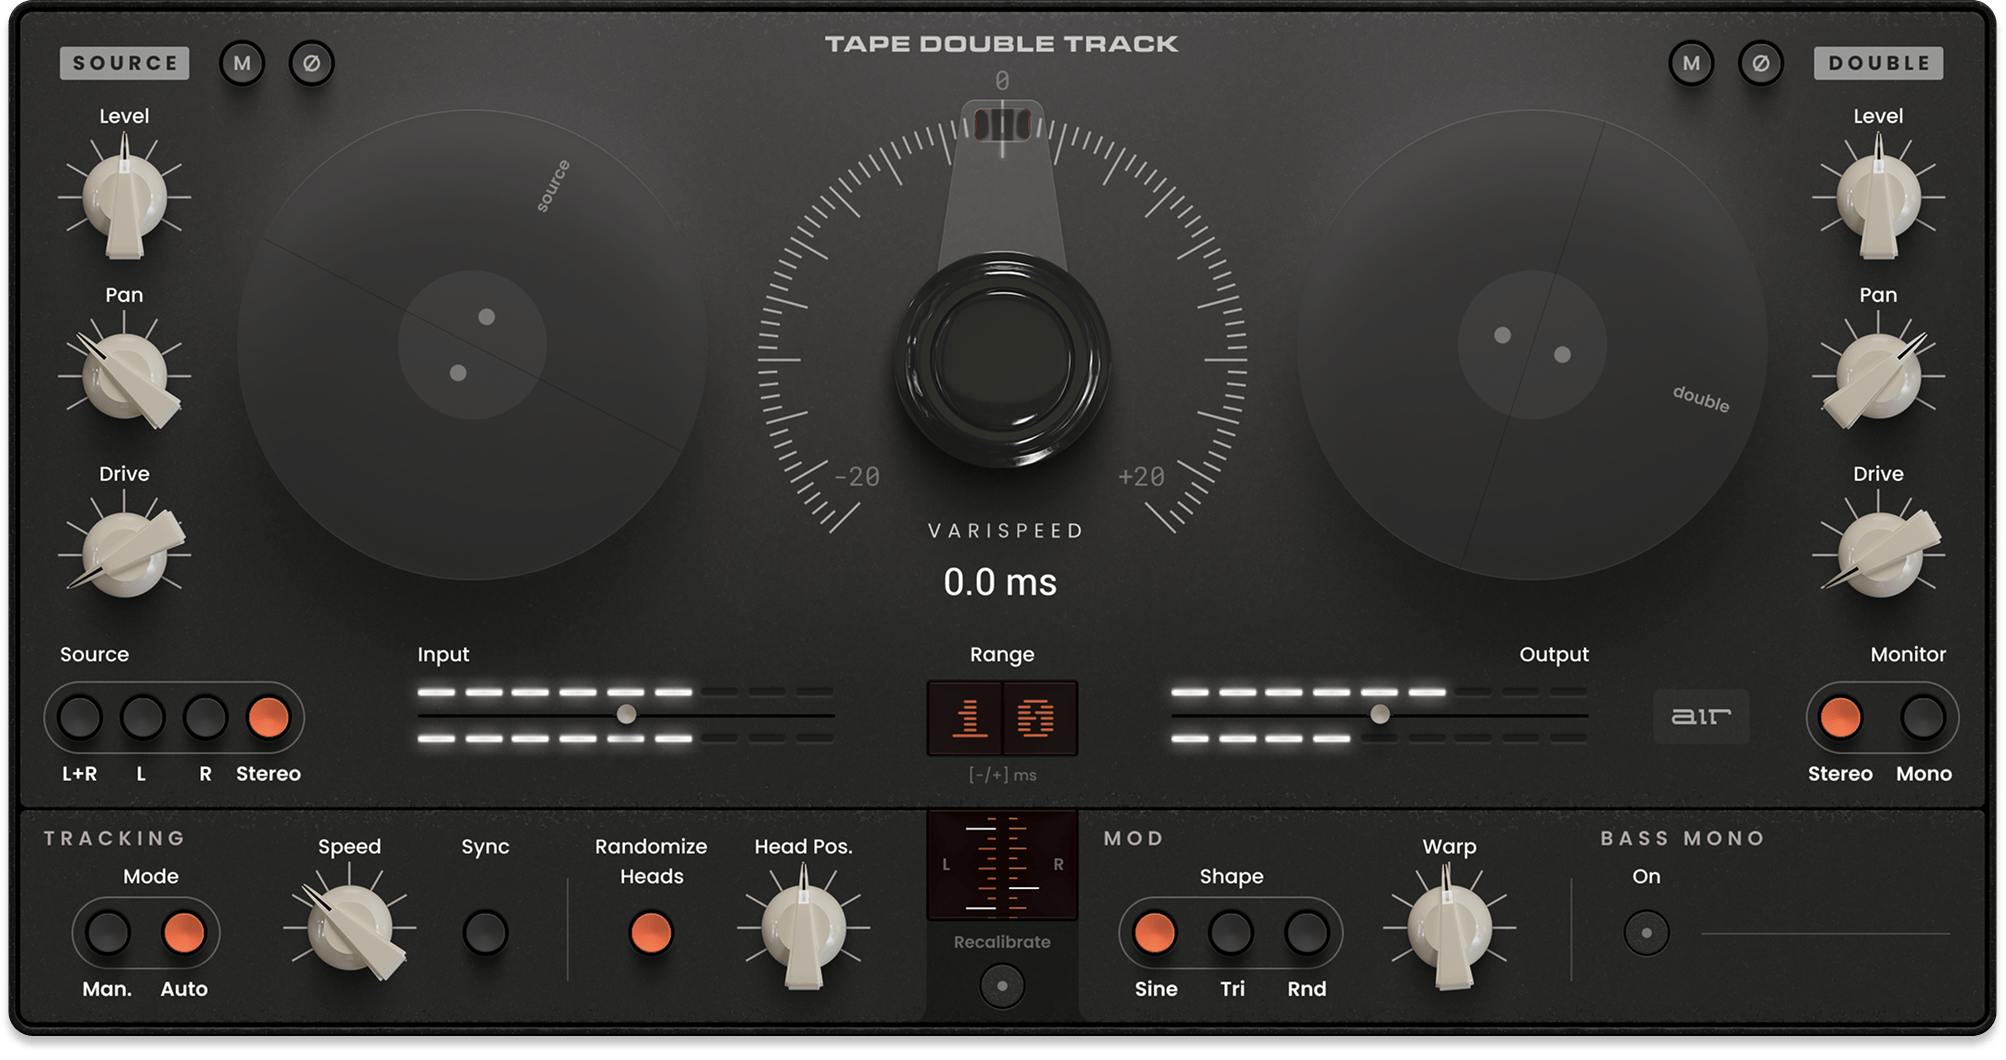Select Stereo as the Source input
This screenshot has height=1060, width=2006.
click(x=267, y=717)
